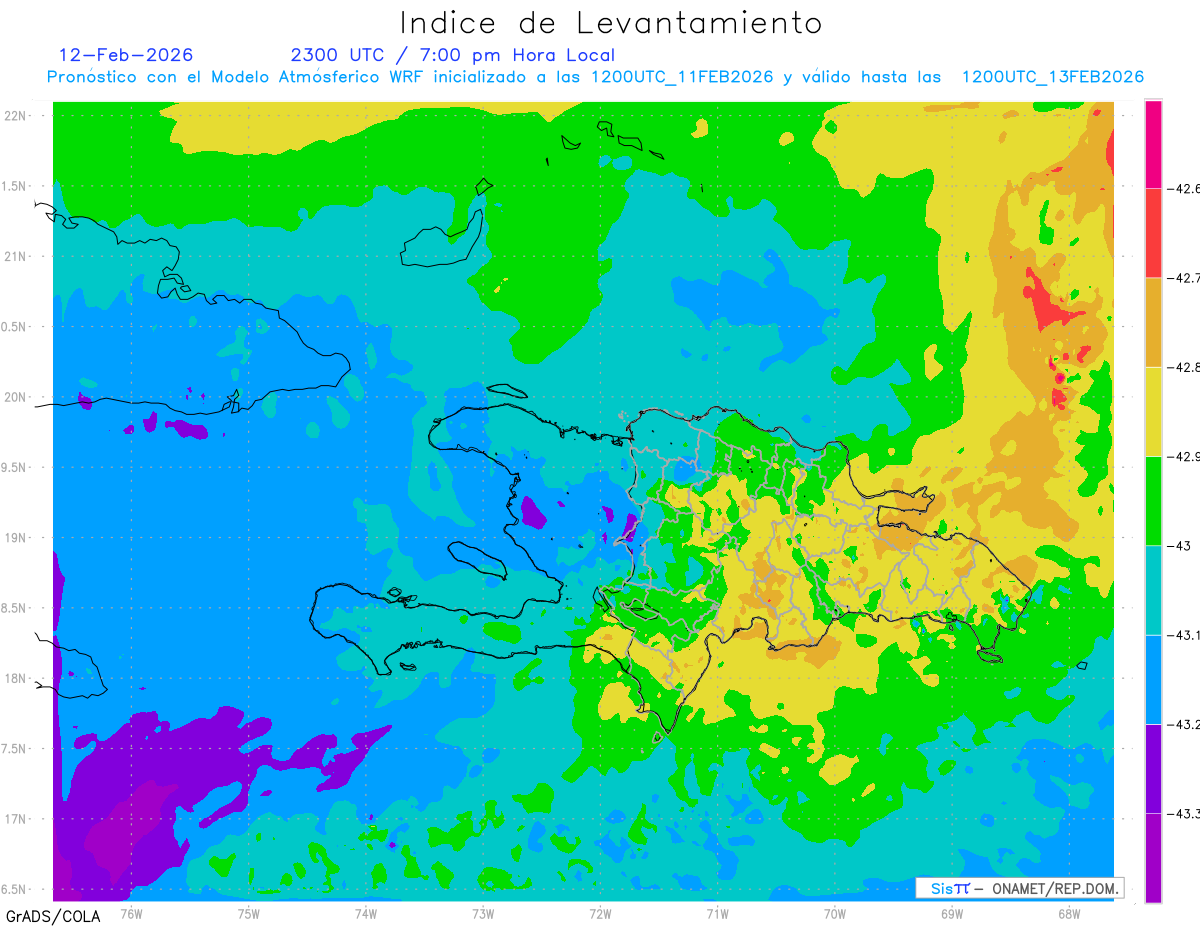This screenshot has width=1200, height=927.
Task: Click the longitude label "68W"
Action: click(x=1069, y=913)
